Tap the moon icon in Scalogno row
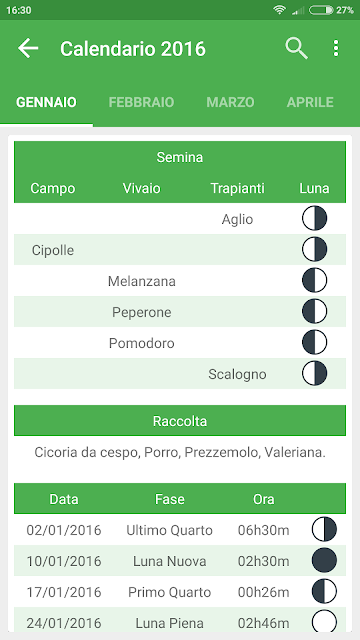 [314, 373]
